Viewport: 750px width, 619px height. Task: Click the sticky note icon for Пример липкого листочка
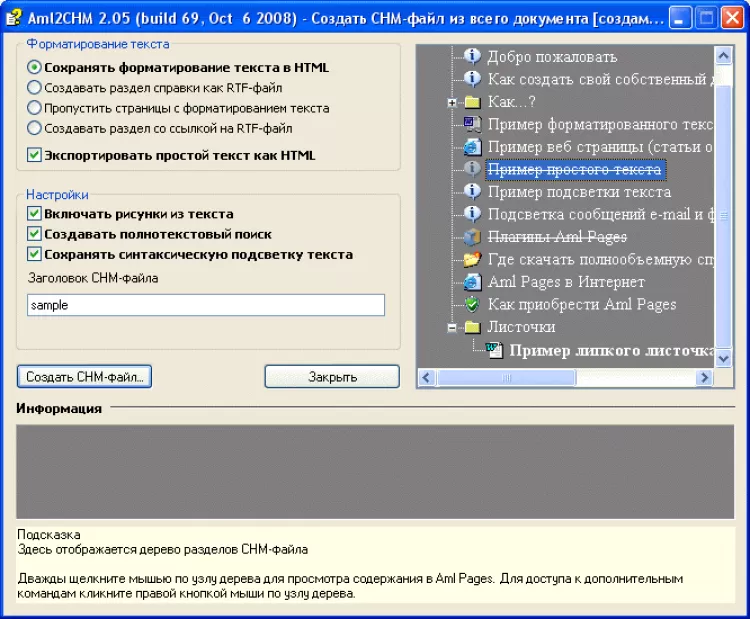pos(494,350)
